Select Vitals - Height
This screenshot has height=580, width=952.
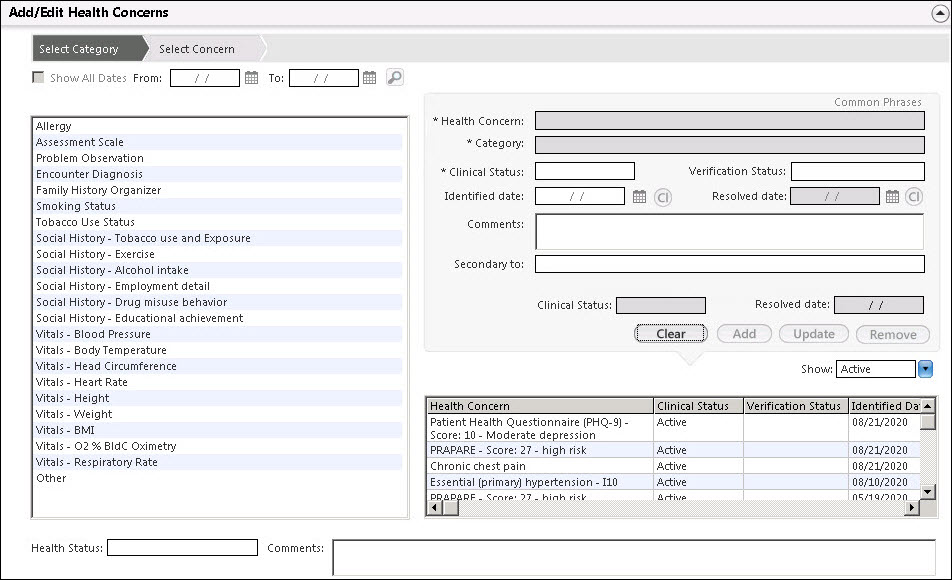[x=219, y=398]
